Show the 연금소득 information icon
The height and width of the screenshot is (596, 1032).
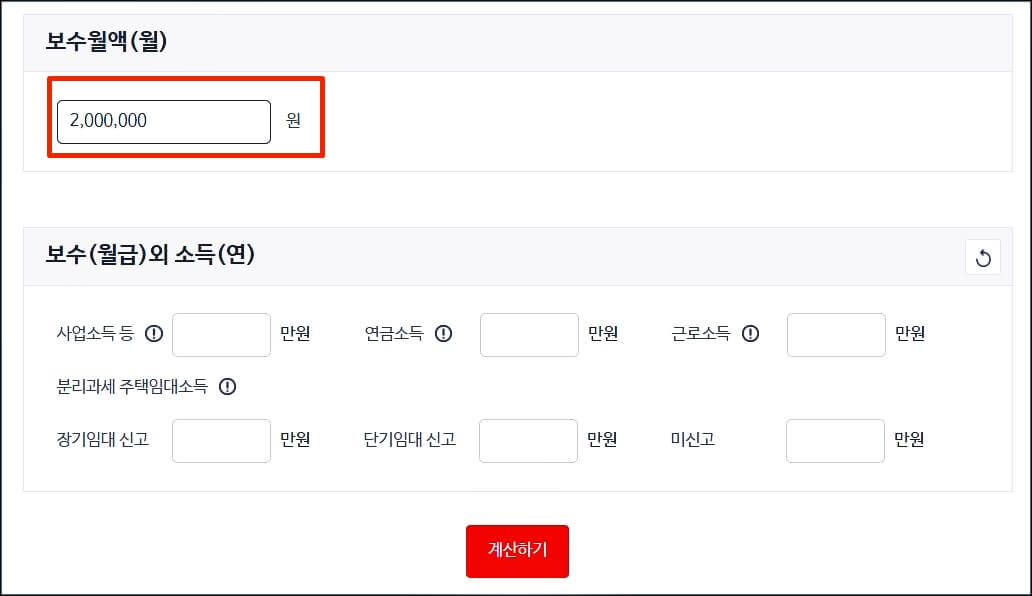pos(443,335)
